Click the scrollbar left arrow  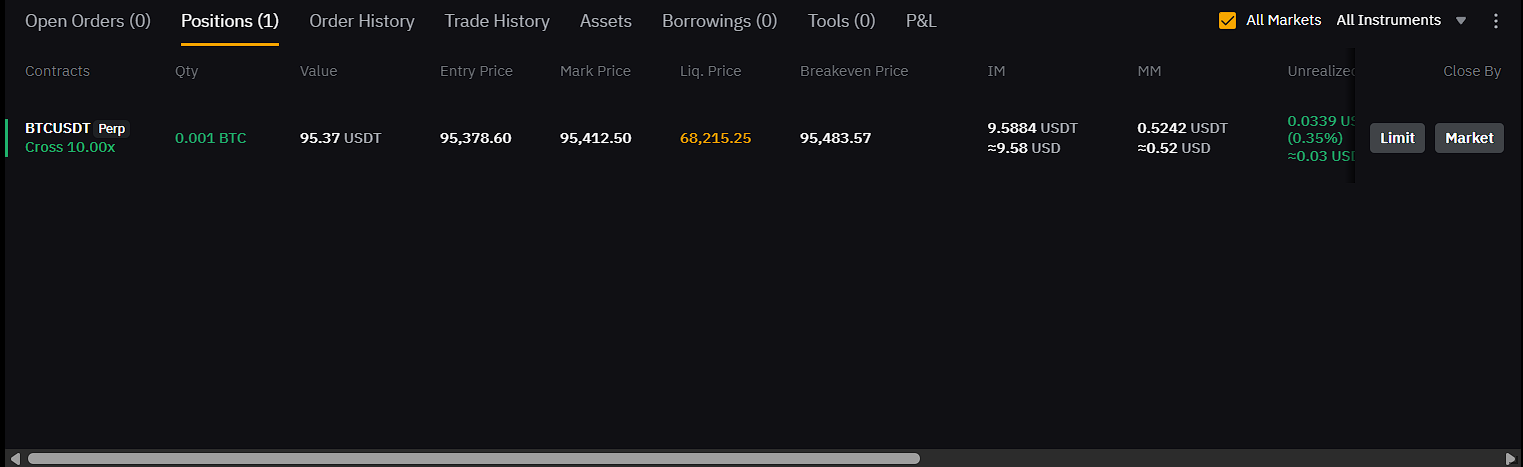tap(13, 458)
